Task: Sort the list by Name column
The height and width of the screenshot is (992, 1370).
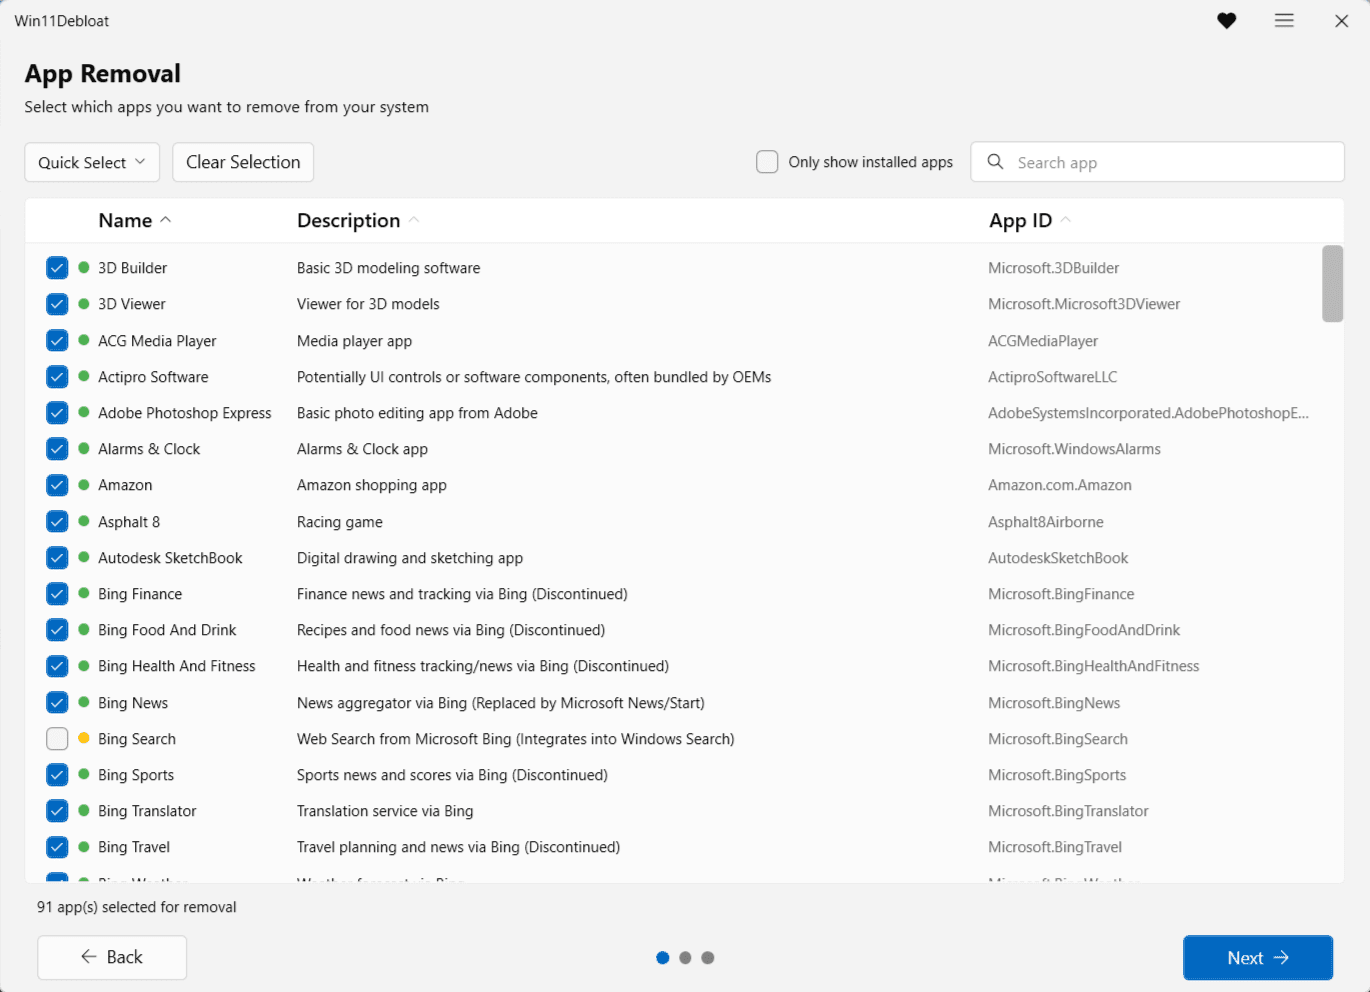Action: 126,221
